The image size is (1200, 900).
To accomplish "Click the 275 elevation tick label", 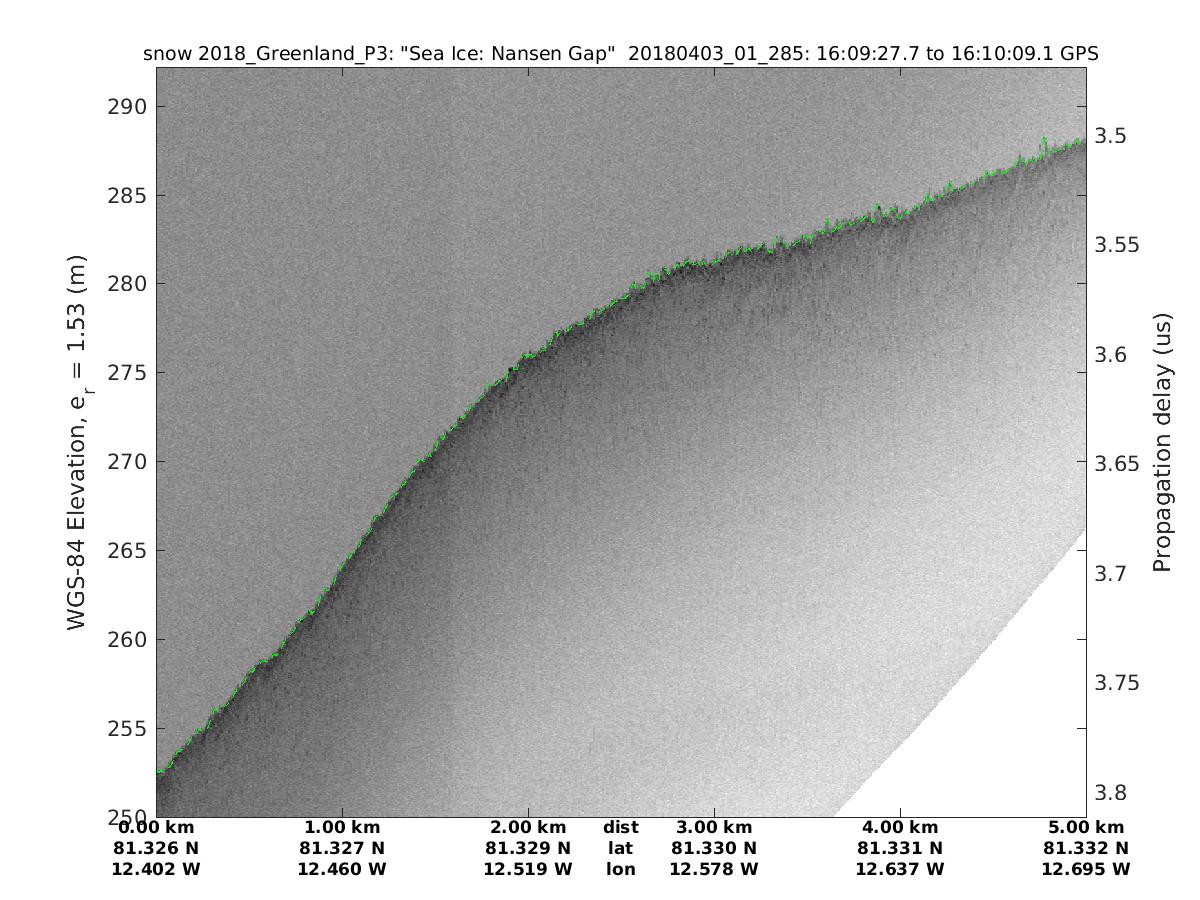I will [127, 373].
